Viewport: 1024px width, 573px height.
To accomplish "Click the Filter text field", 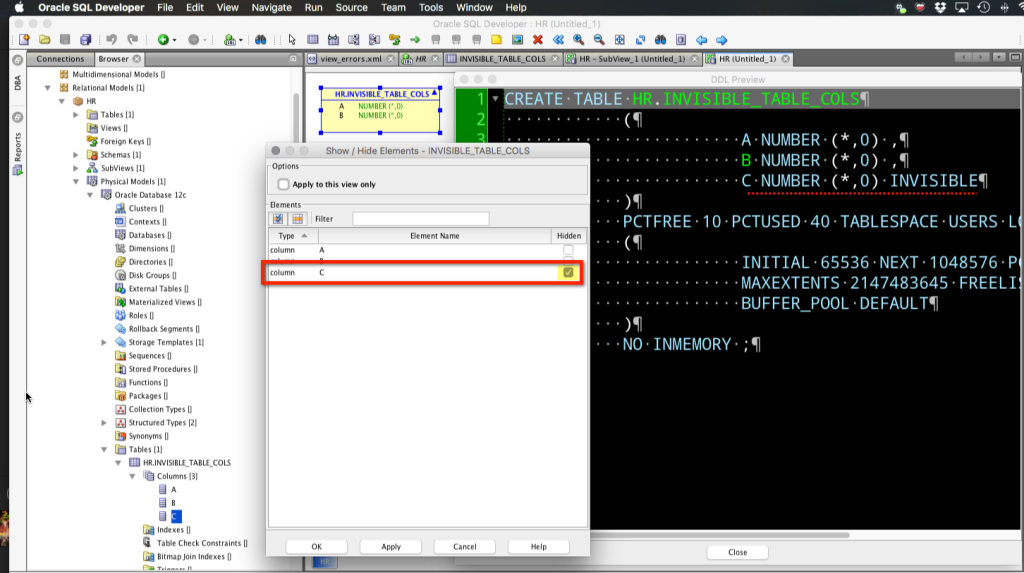I will click(x=420, y=219).
